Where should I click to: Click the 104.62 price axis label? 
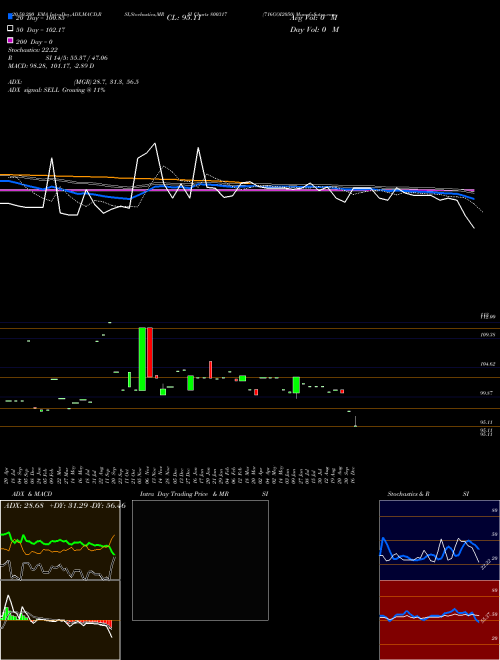click(x=488, y=364)
